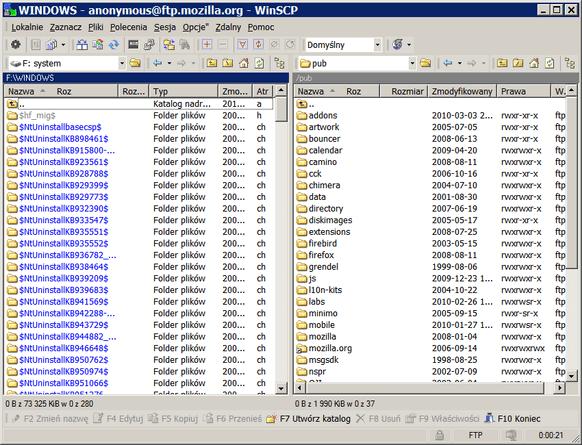Open the compare directories toolbar icon
The width and height of the screenshot is (582, 445).
pyautogui.click(x=82, y=45)
